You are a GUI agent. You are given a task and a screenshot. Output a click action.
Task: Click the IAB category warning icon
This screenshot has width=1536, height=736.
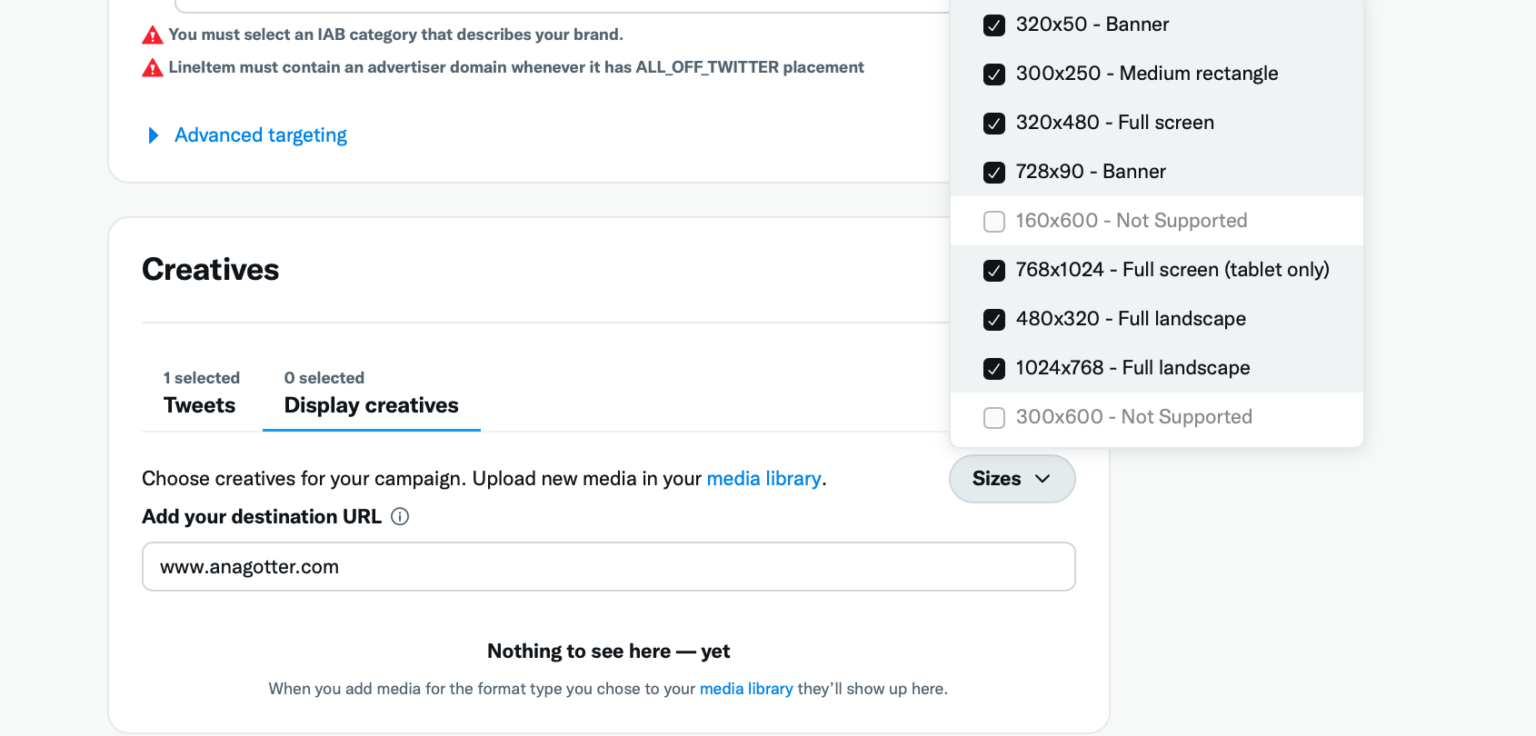click(152, 34)
